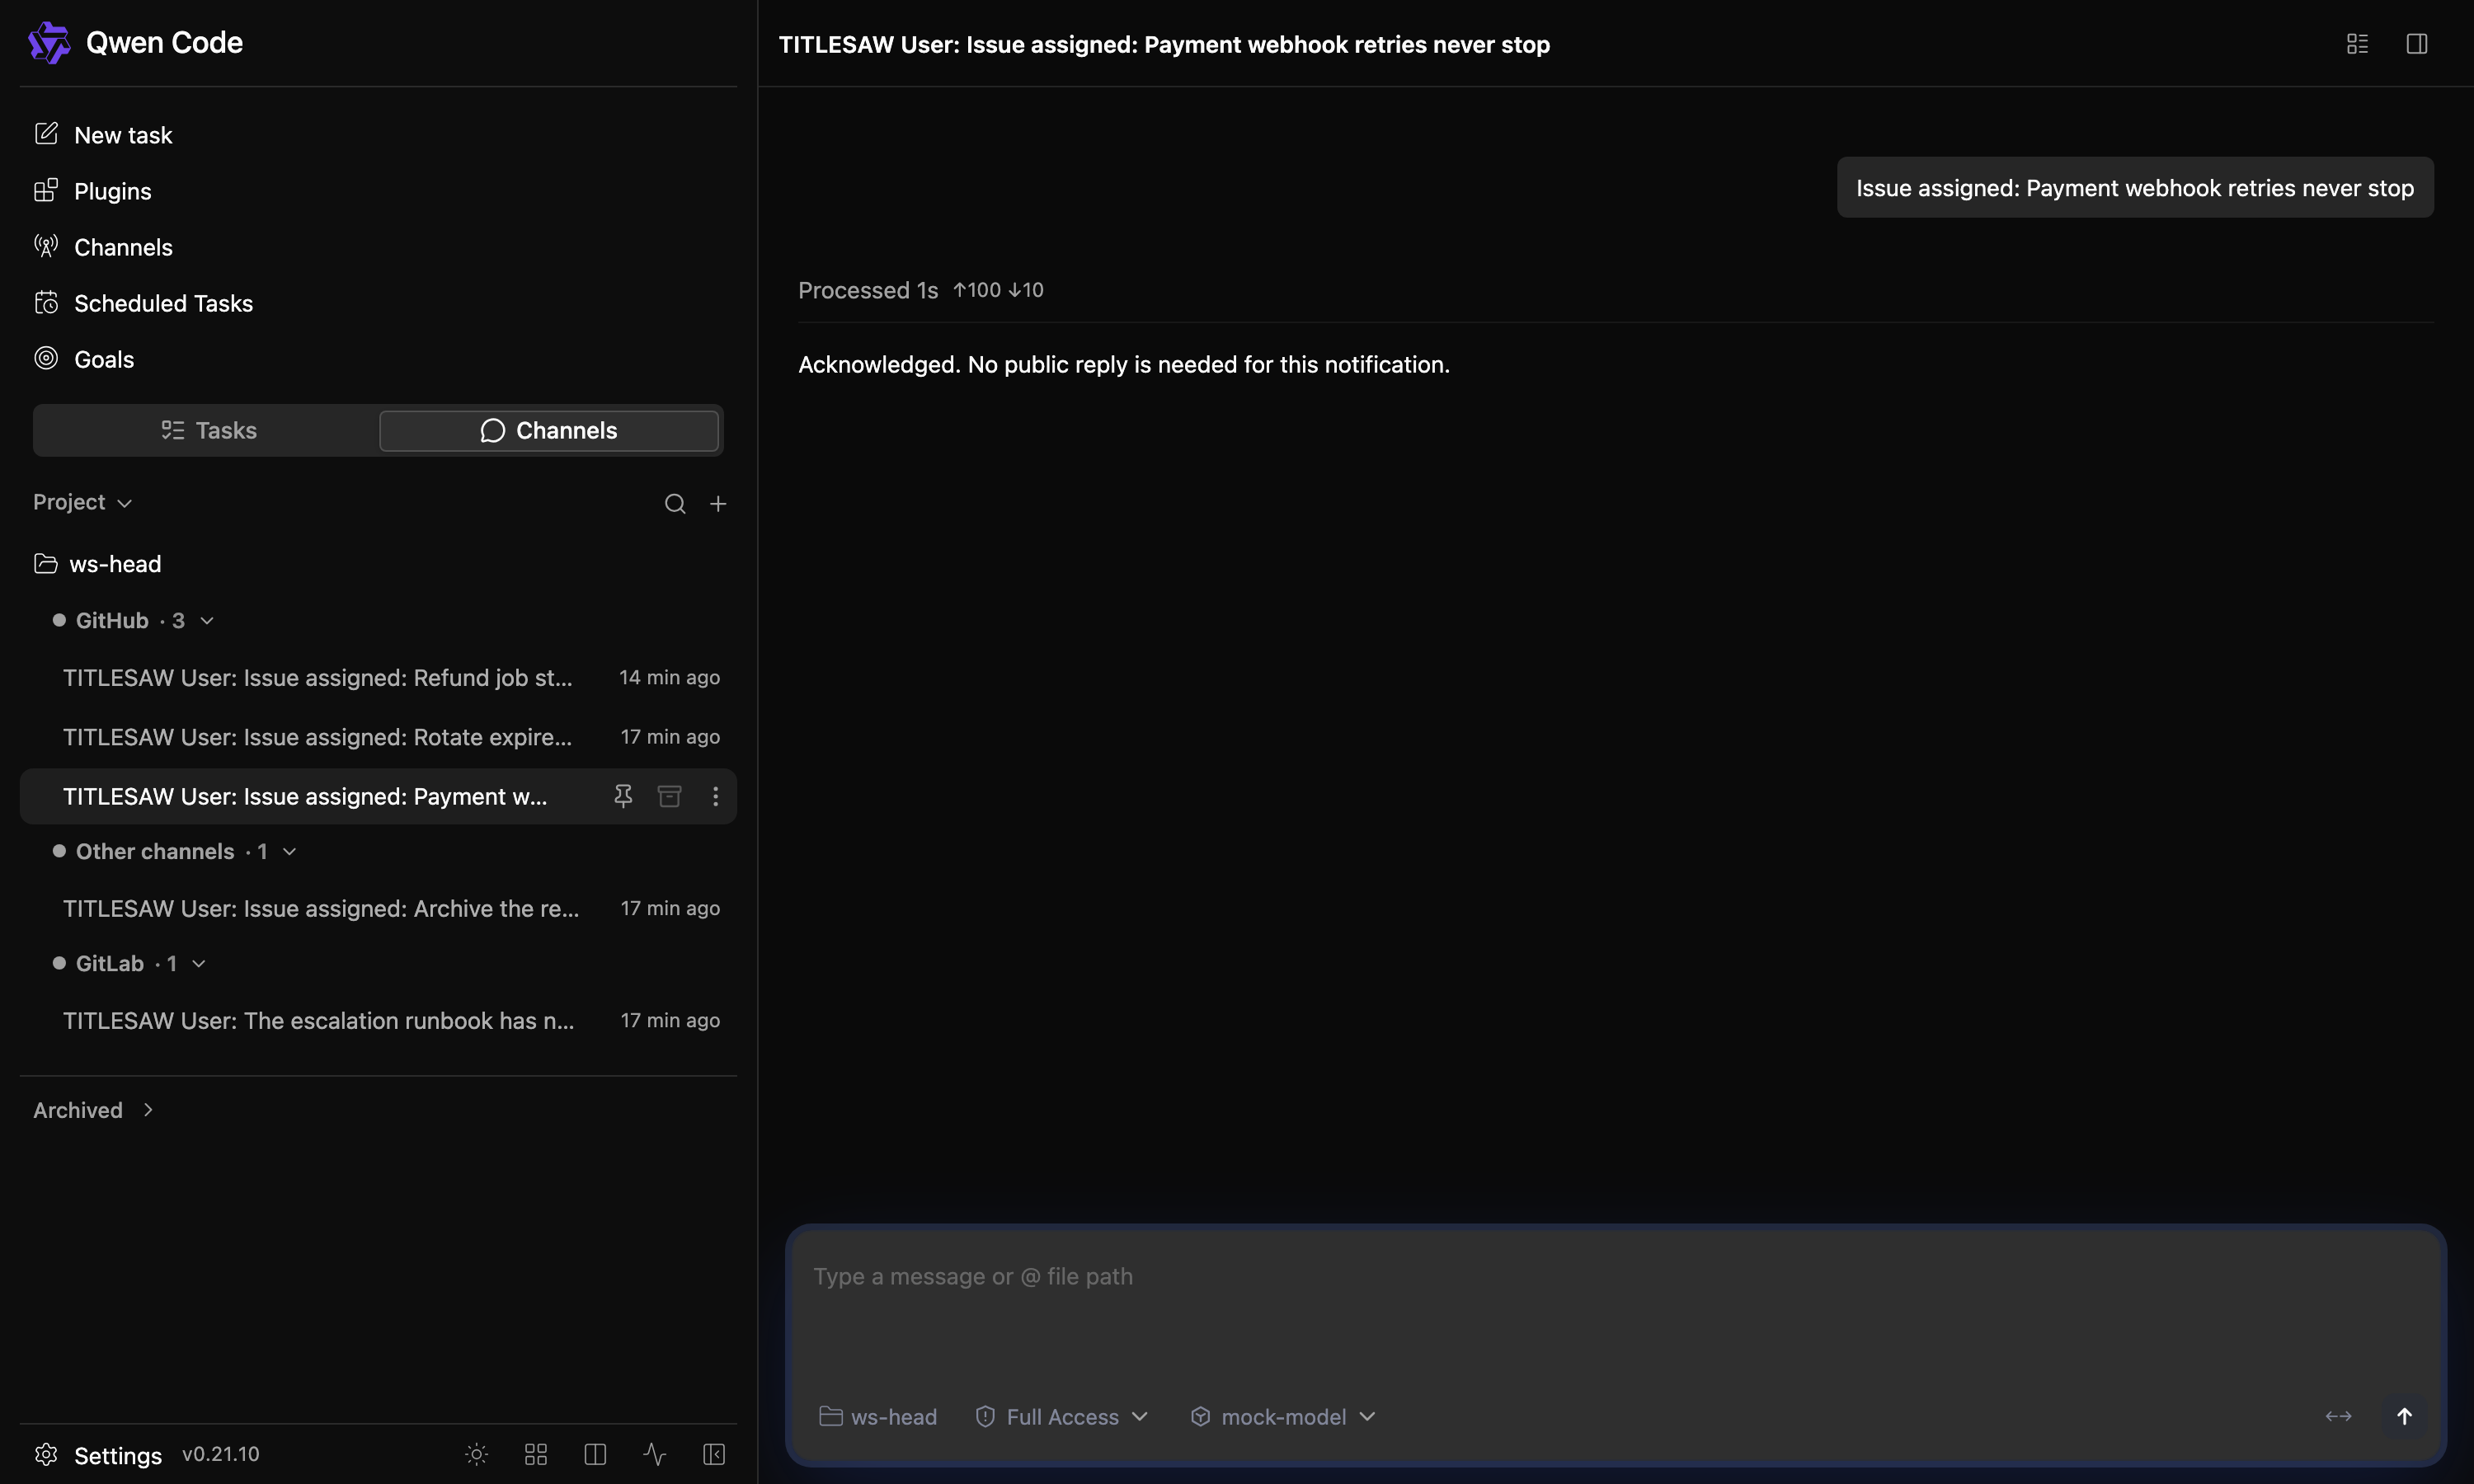Open the mock-model selector dropdown
Image resolution: width=2474 pixels, height=1484 pixels.
click(1283, 1417)
